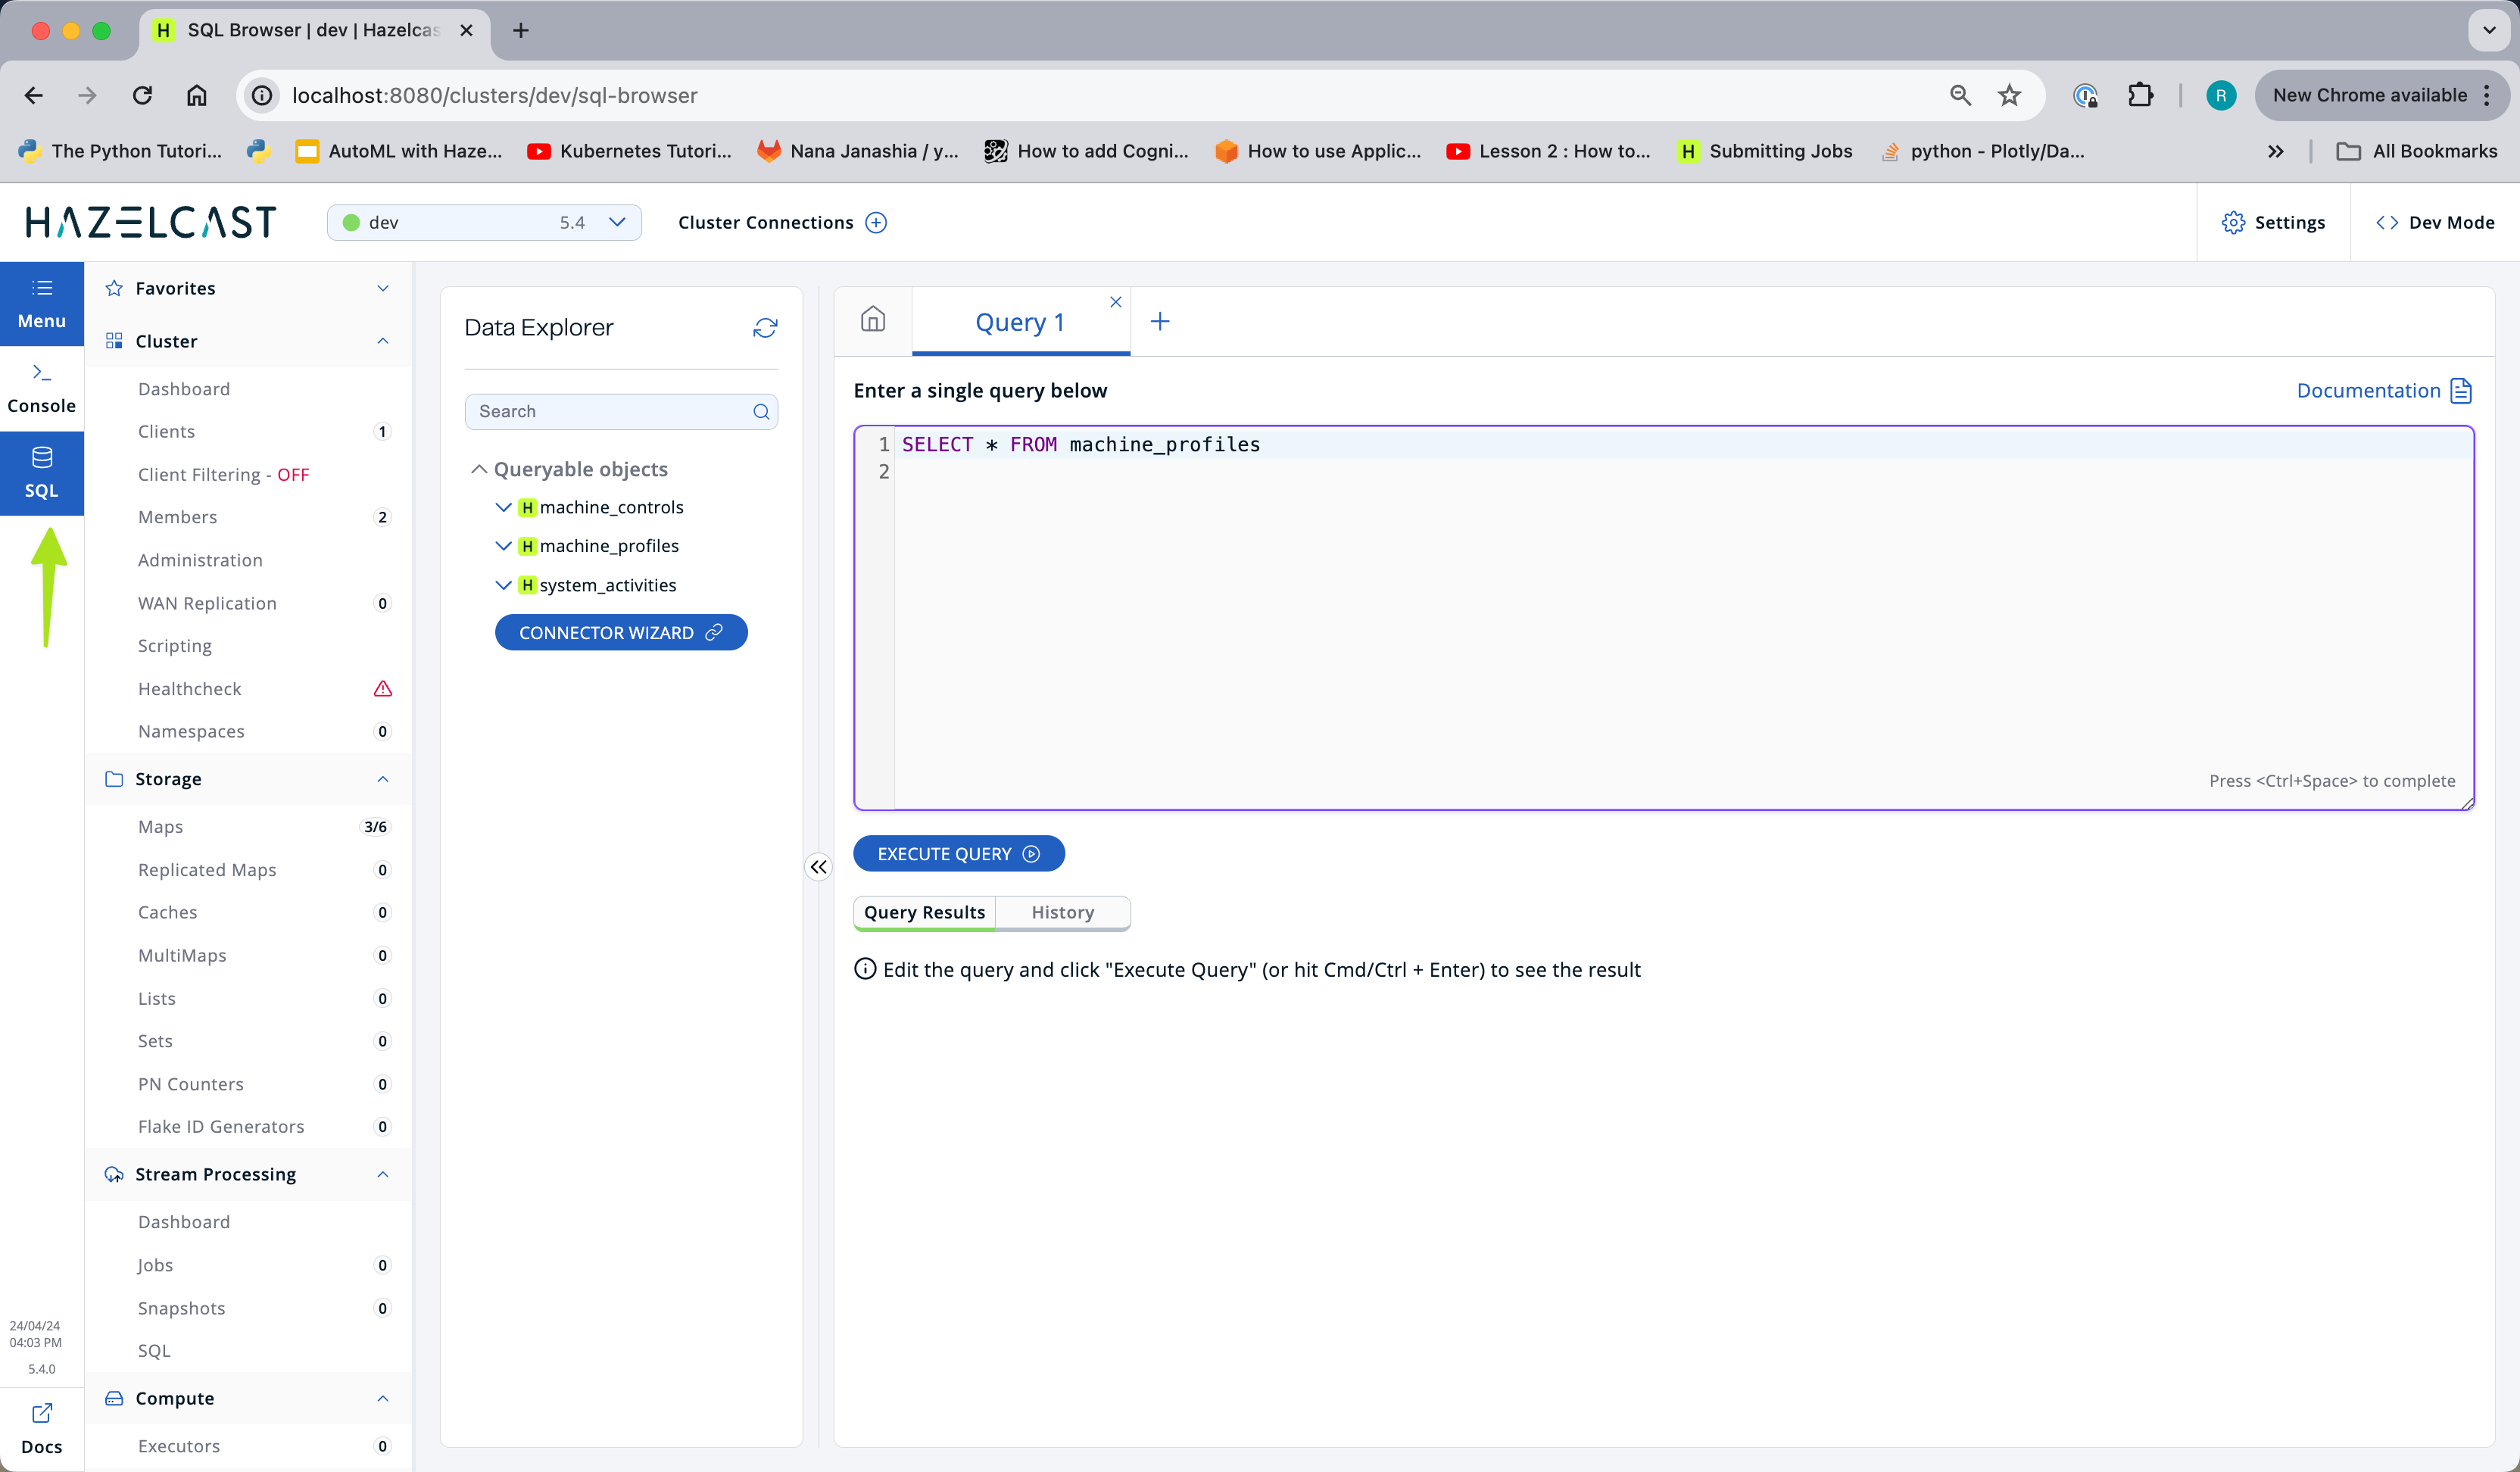
Task: Click the home icon beside Query 1 tab
Action: (x=873, y=320)
